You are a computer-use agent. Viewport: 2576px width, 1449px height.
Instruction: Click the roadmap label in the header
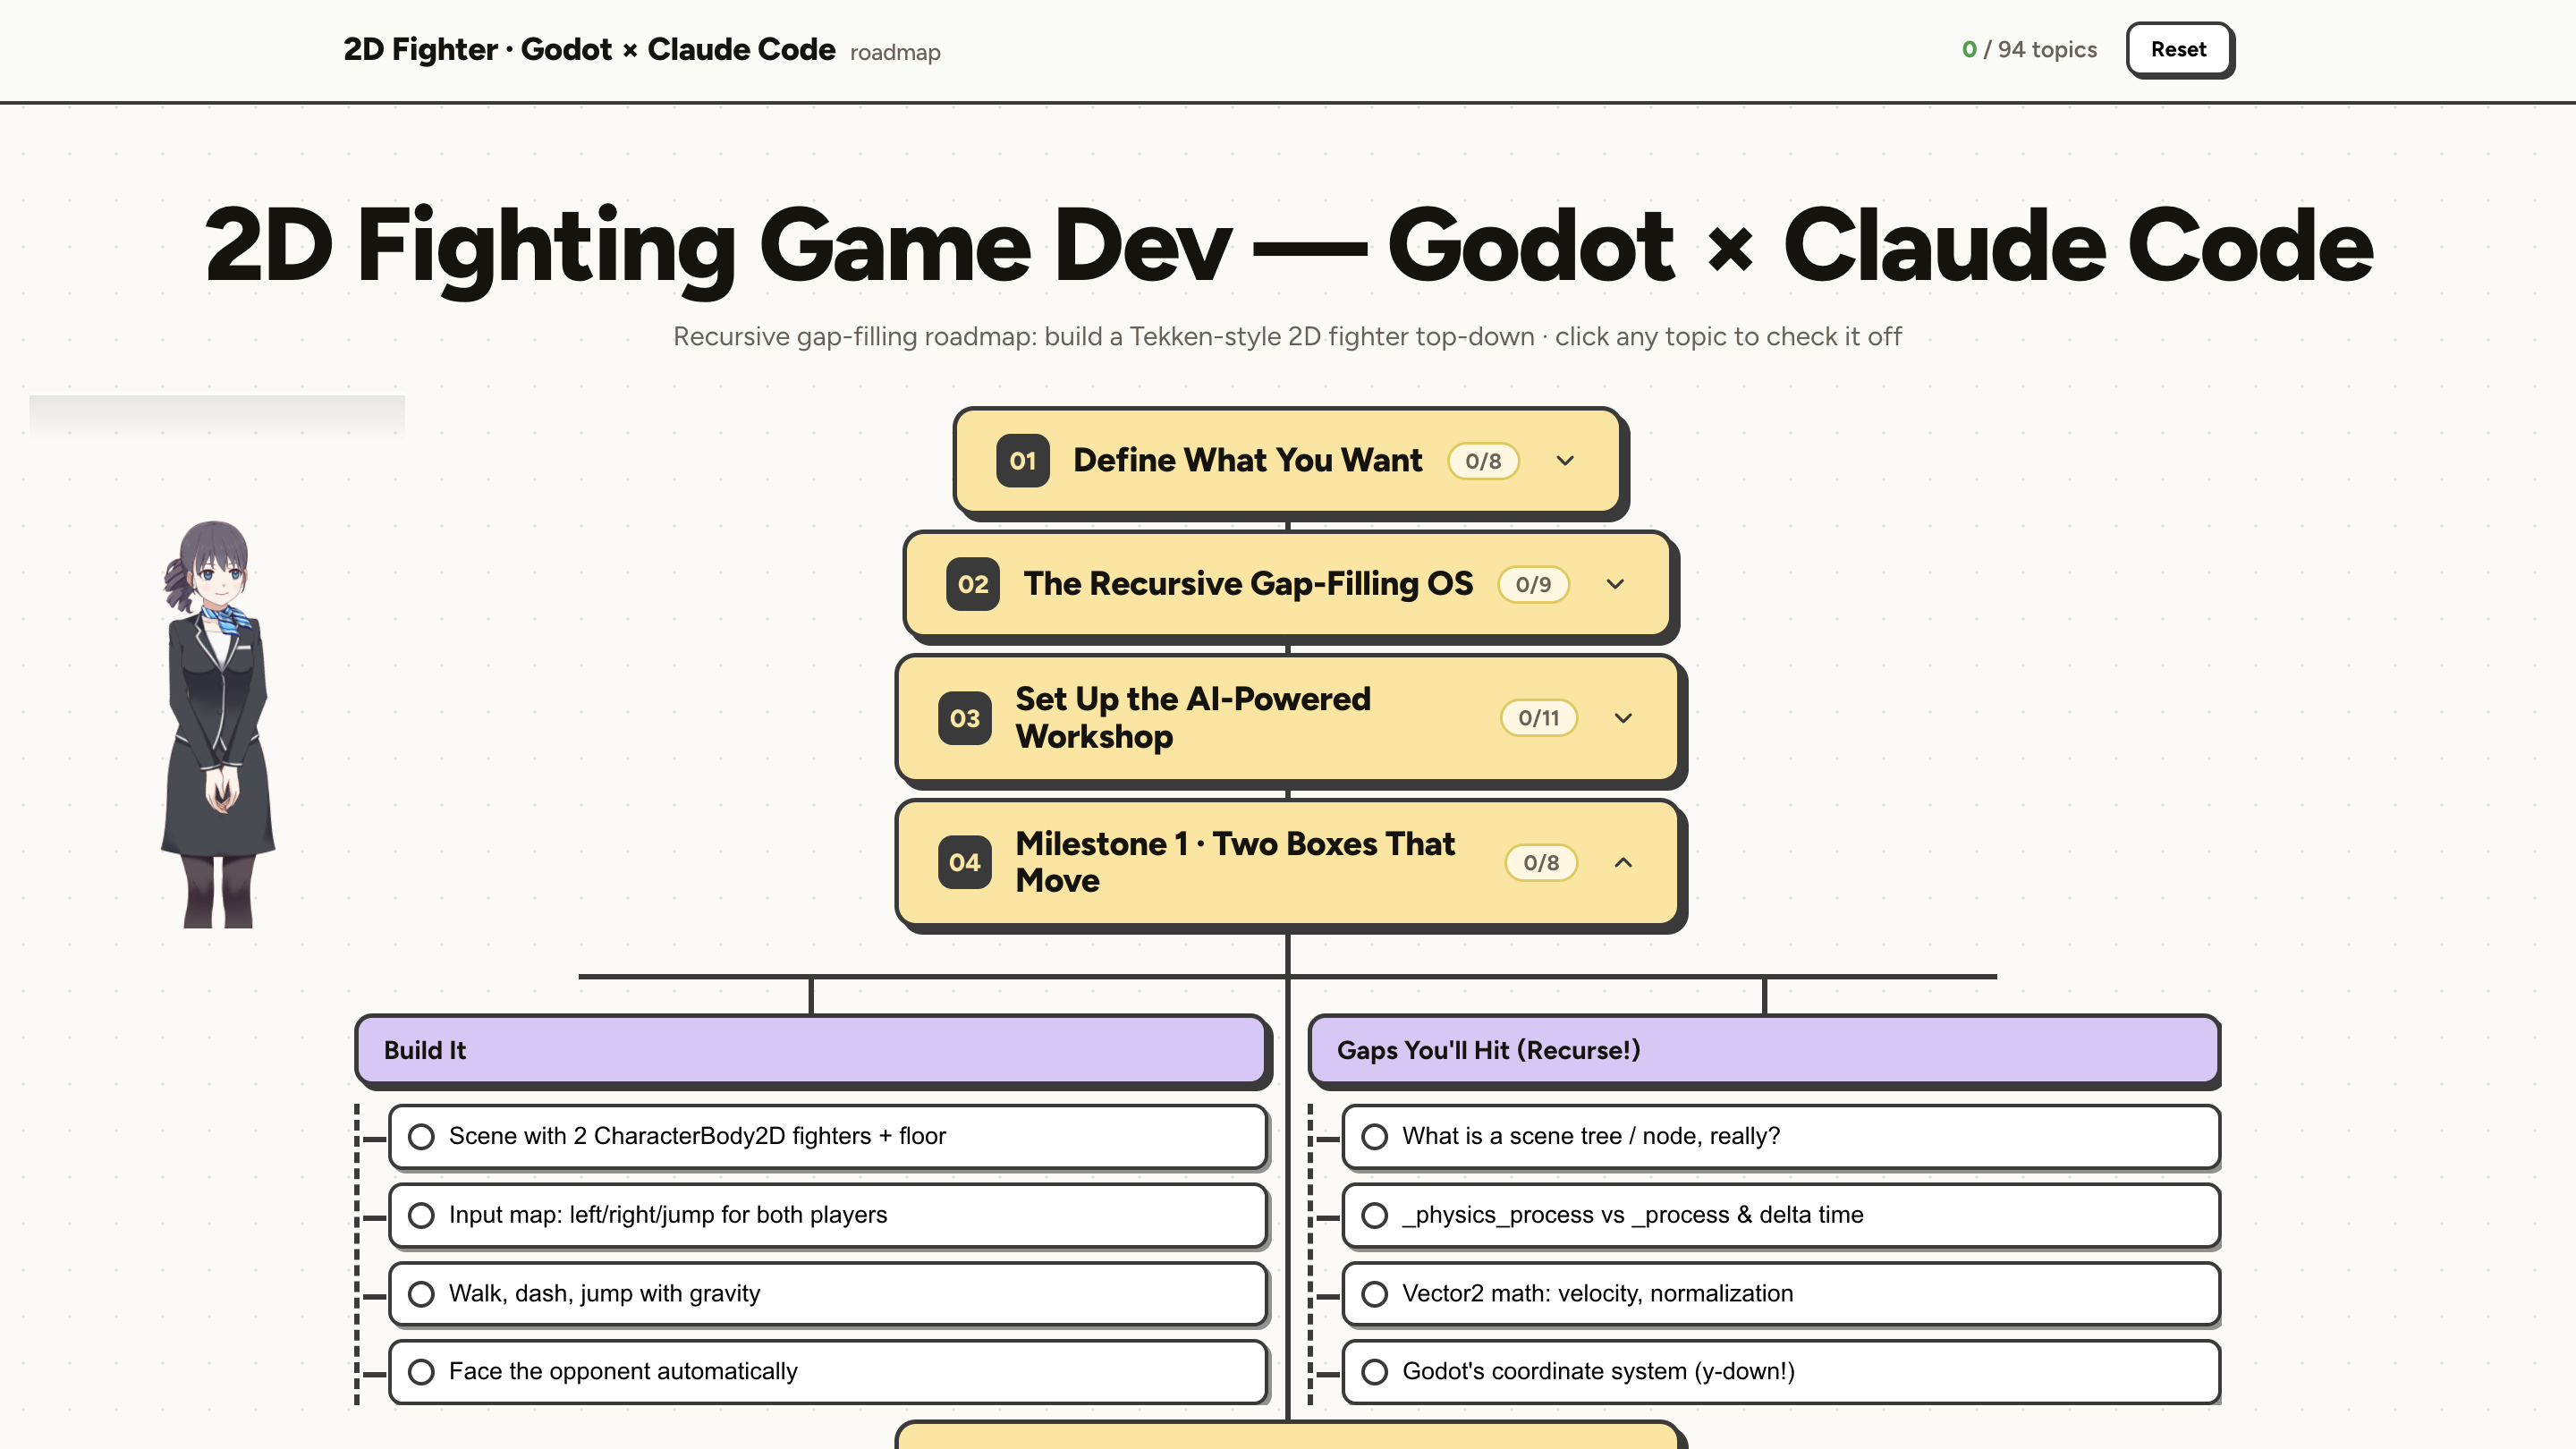tap(895, 52)
